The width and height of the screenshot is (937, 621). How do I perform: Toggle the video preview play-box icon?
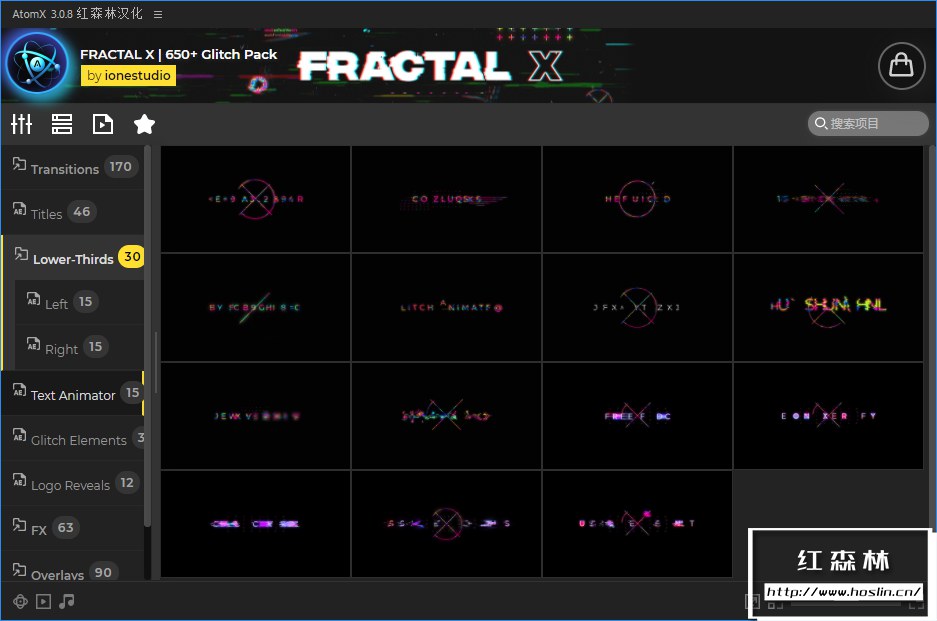tap(43, 601)
